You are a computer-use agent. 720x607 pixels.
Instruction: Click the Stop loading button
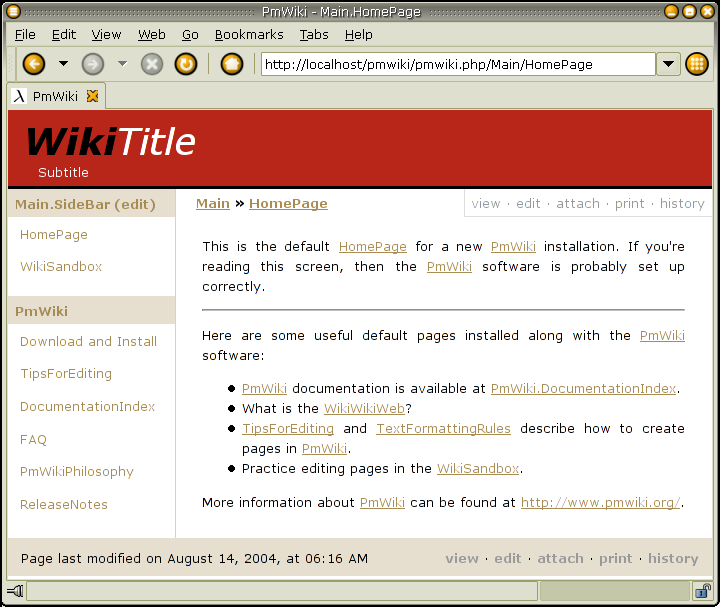coord(152,64)
